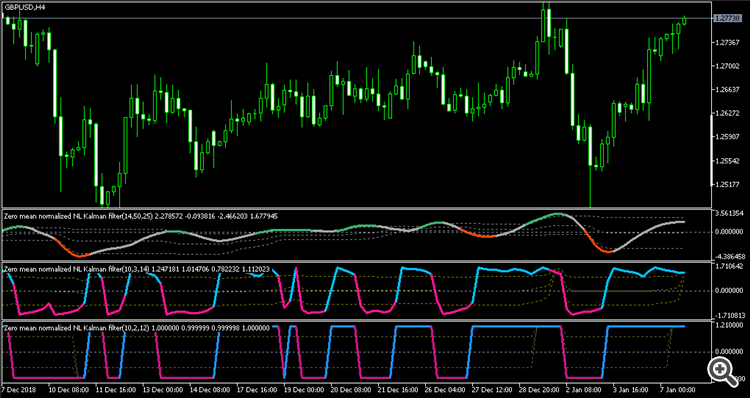Click the 1.26272 price scale value
Screen dimensions: 750x398
point(727,113)
